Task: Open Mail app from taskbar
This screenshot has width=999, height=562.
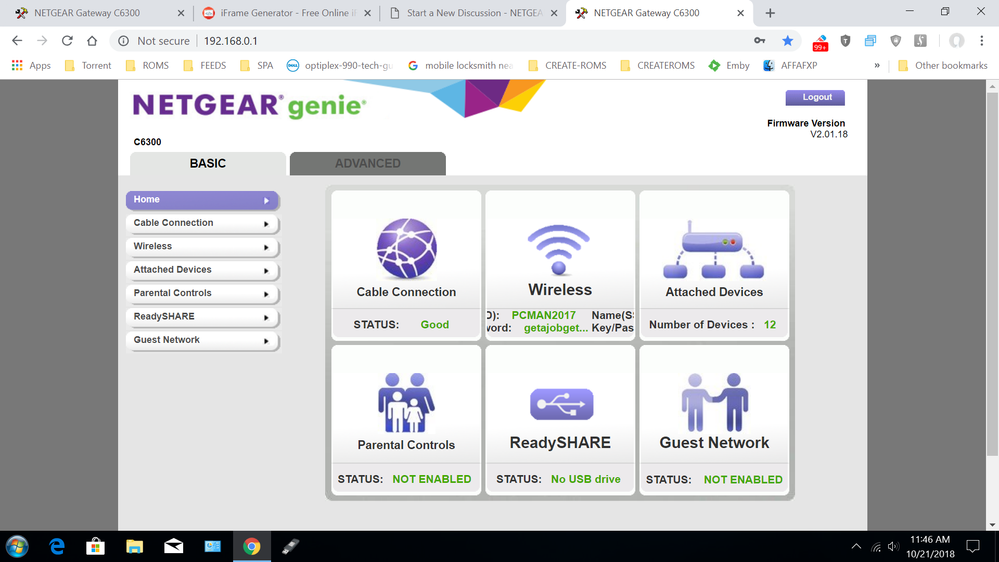Action: tap(173, 547)
